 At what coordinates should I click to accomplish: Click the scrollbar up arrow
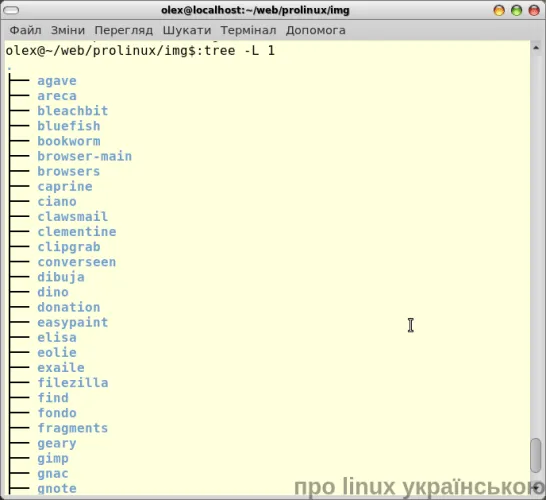[x=536, y=48]
